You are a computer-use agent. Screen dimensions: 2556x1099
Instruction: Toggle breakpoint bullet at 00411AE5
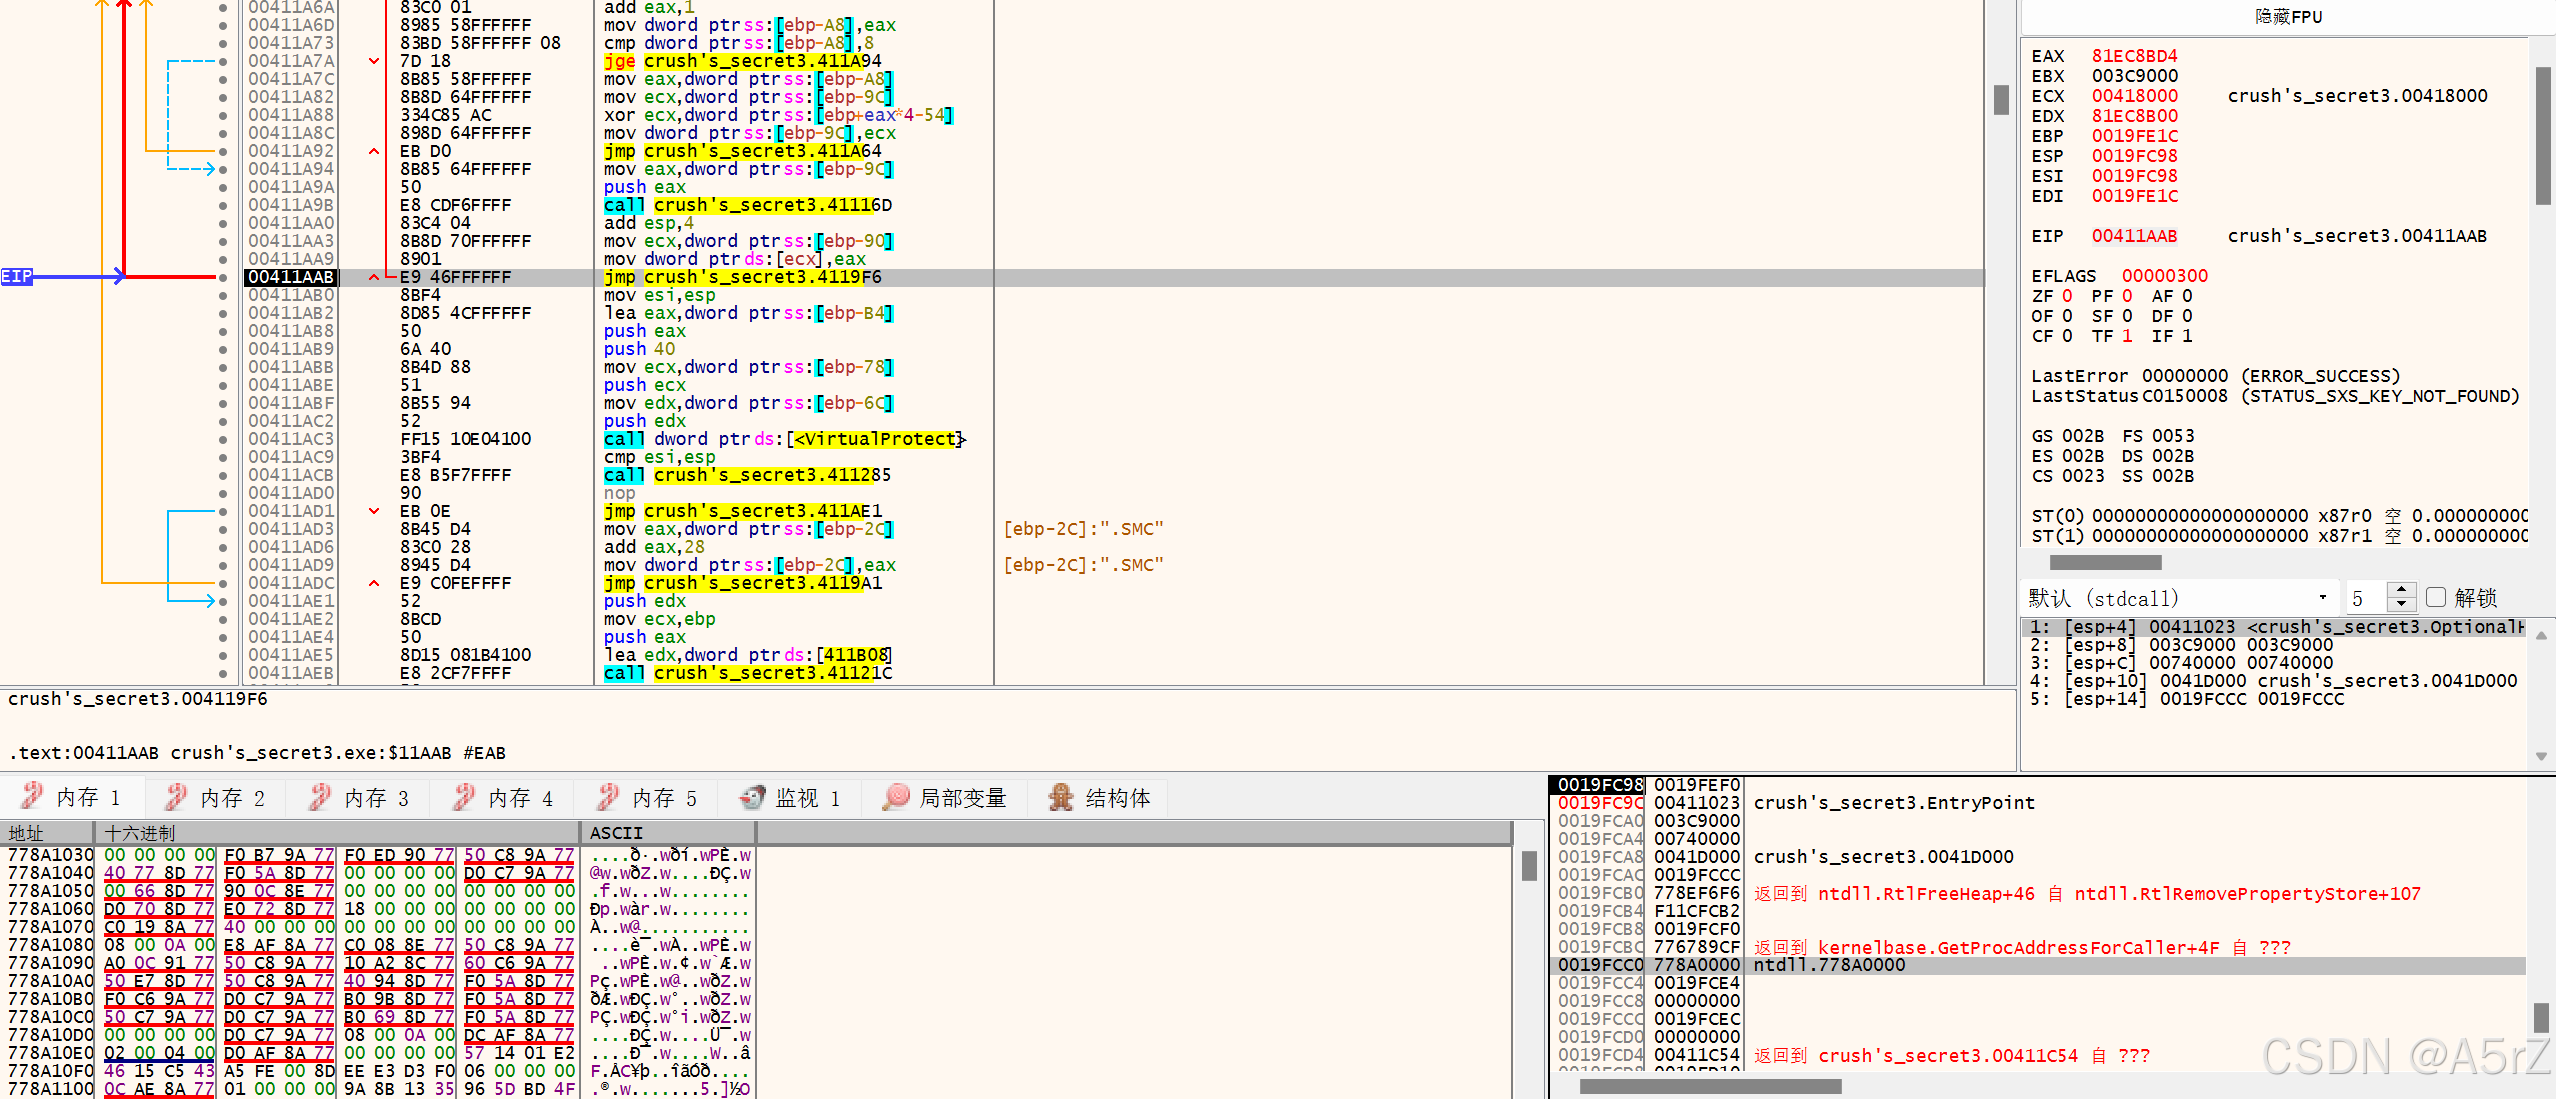click(223, 655)
